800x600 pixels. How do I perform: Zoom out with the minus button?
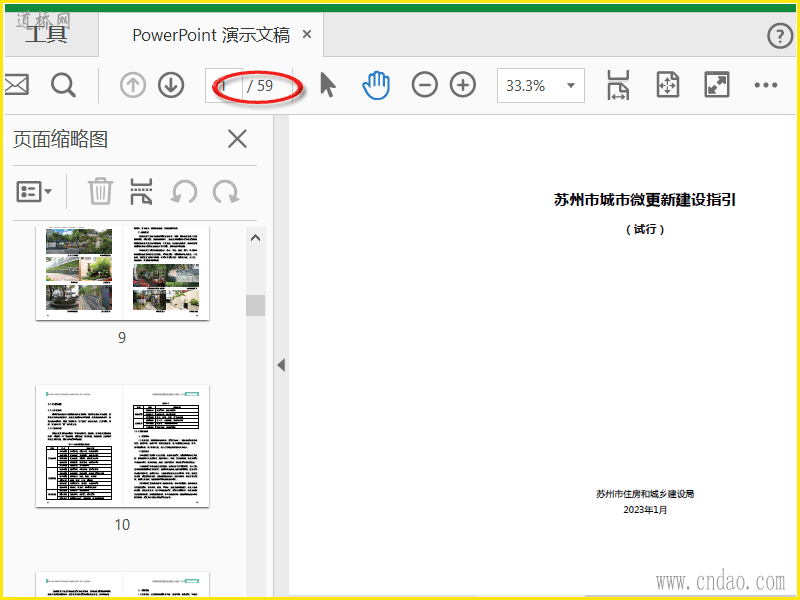tap(424, 85)
